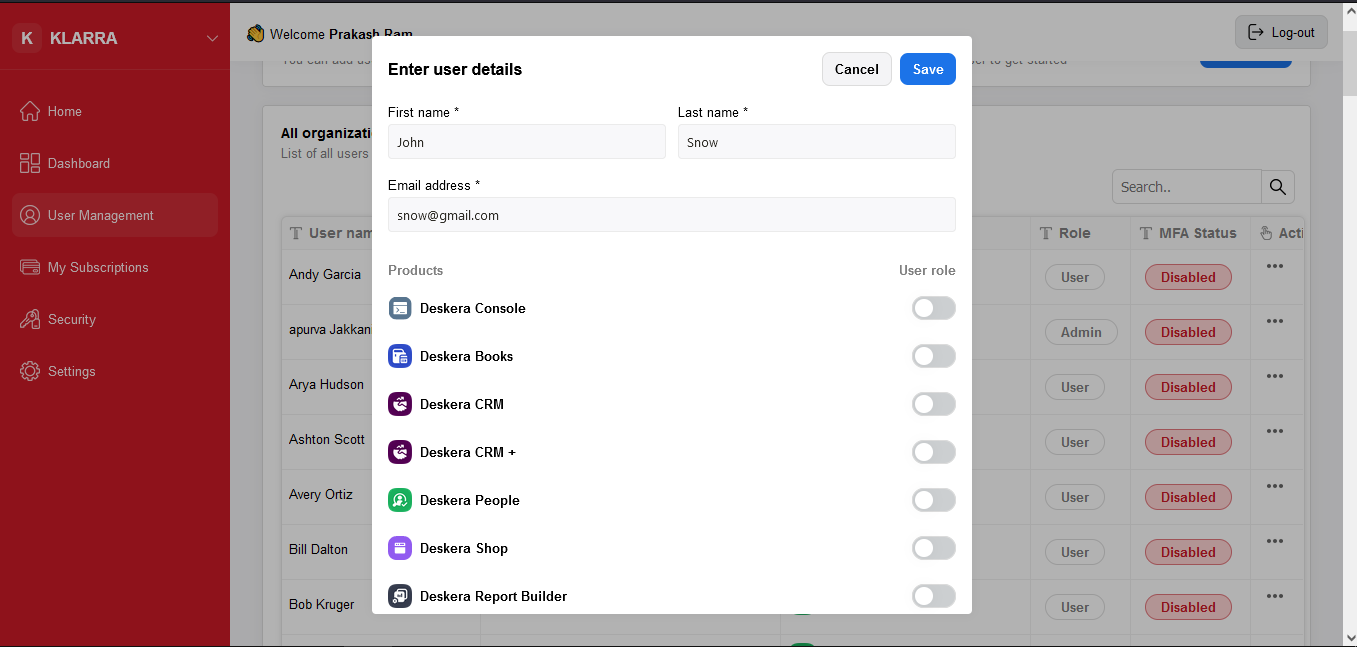Click the magnifier search icon beside Search box
Image resolution: width=1357 pixels, height=647 pixels.
click(x=1278, y=187)
